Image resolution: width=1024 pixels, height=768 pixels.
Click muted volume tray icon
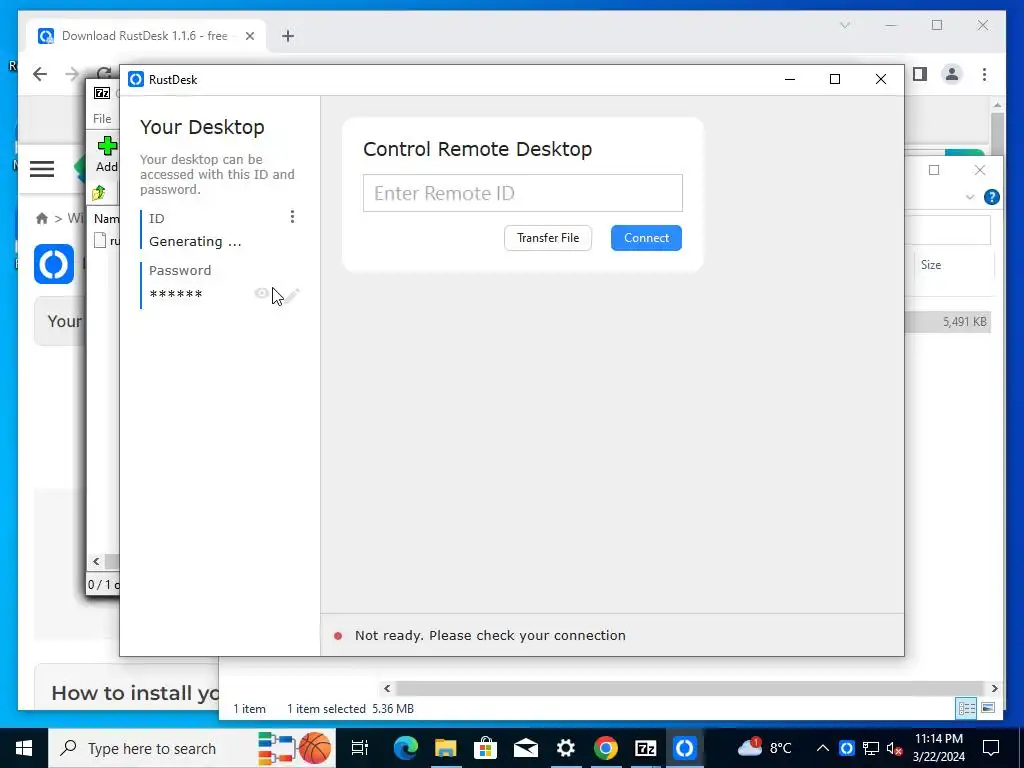pyautogui.click(x=895, y=748)
